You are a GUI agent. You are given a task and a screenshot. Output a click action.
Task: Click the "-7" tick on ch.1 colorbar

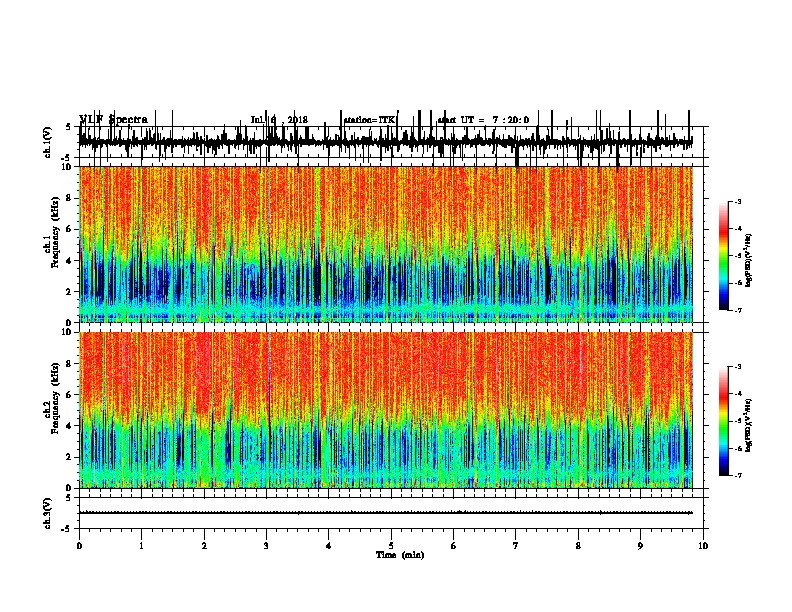click(x=737, y=310)
